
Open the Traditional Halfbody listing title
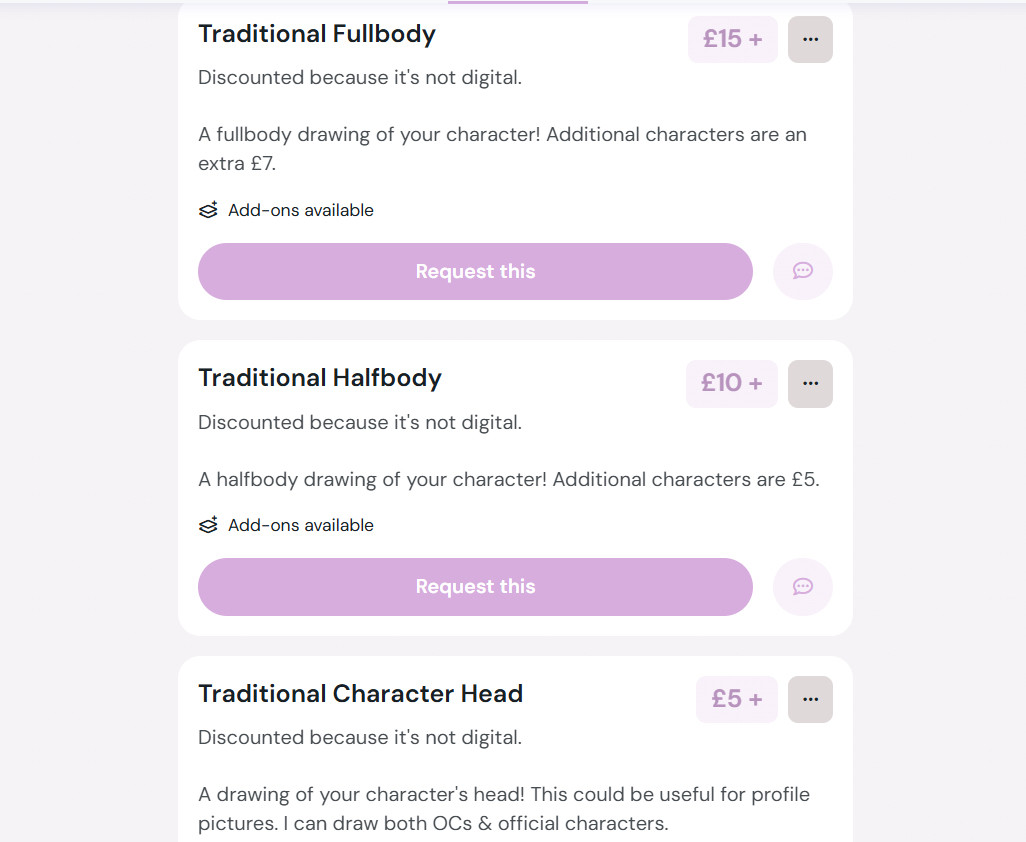point(320,378)
